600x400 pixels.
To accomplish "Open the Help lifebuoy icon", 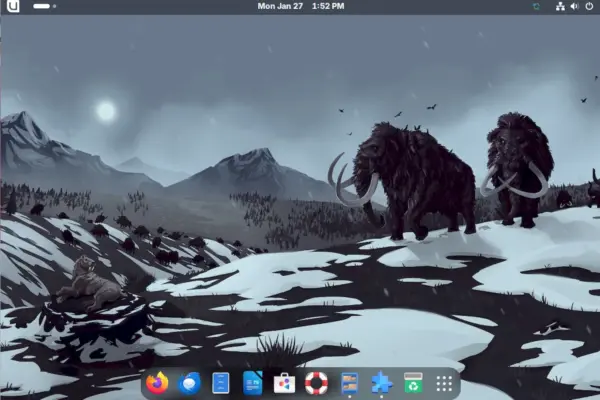I will coord(316,382).
